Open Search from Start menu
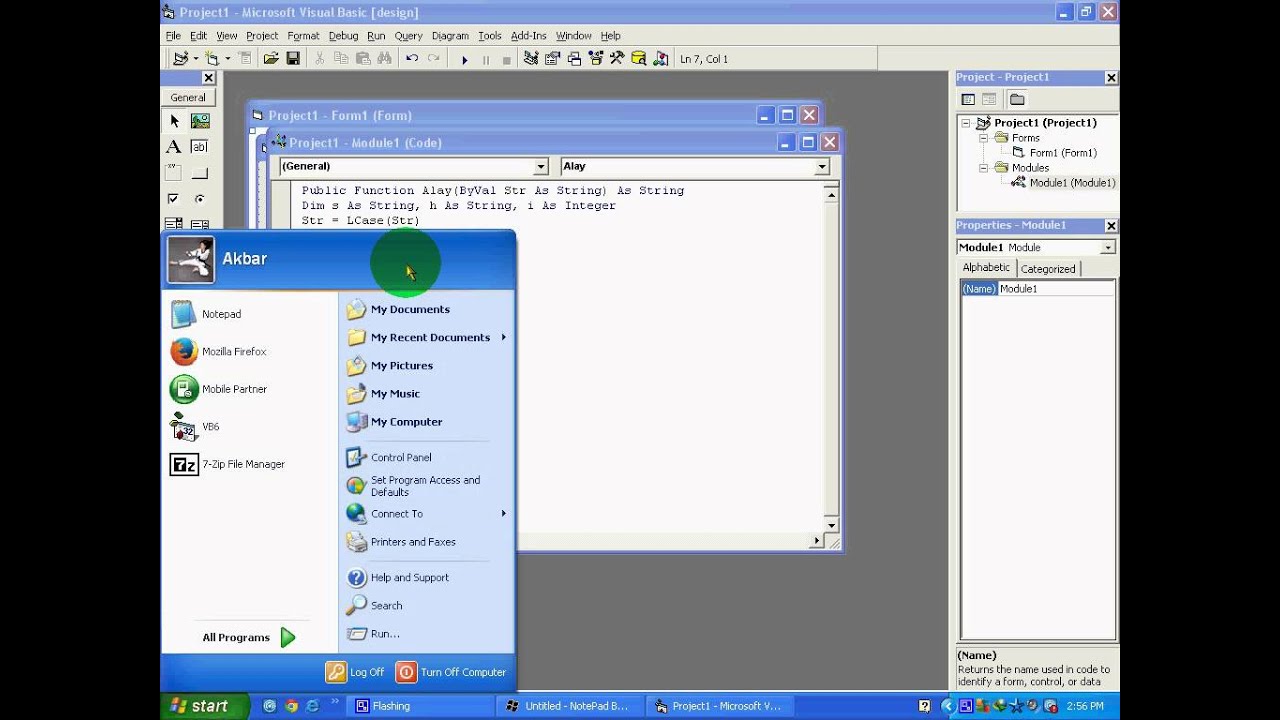The width and height of the screenshot is (1280, 720). pos(375,605)
